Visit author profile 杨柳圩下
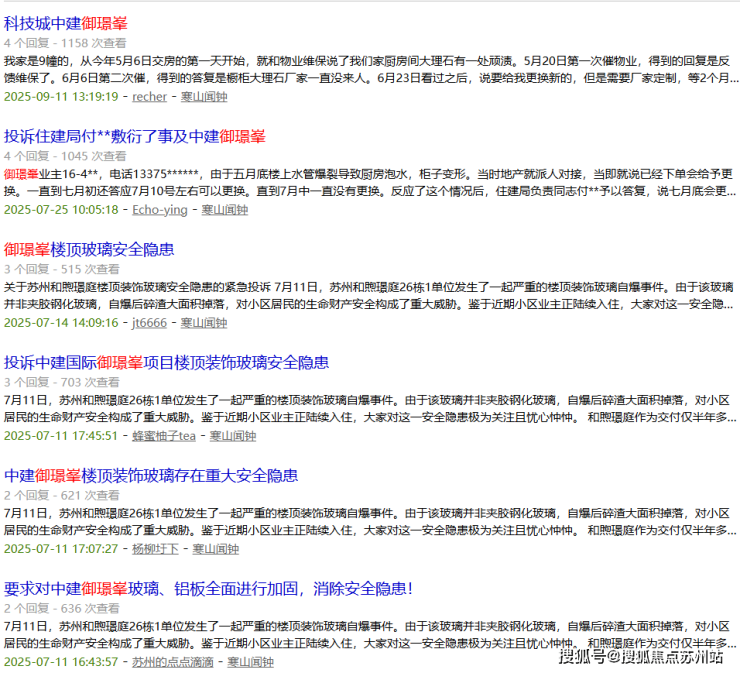Screen dimensions: 740x673 coord(155,549)
